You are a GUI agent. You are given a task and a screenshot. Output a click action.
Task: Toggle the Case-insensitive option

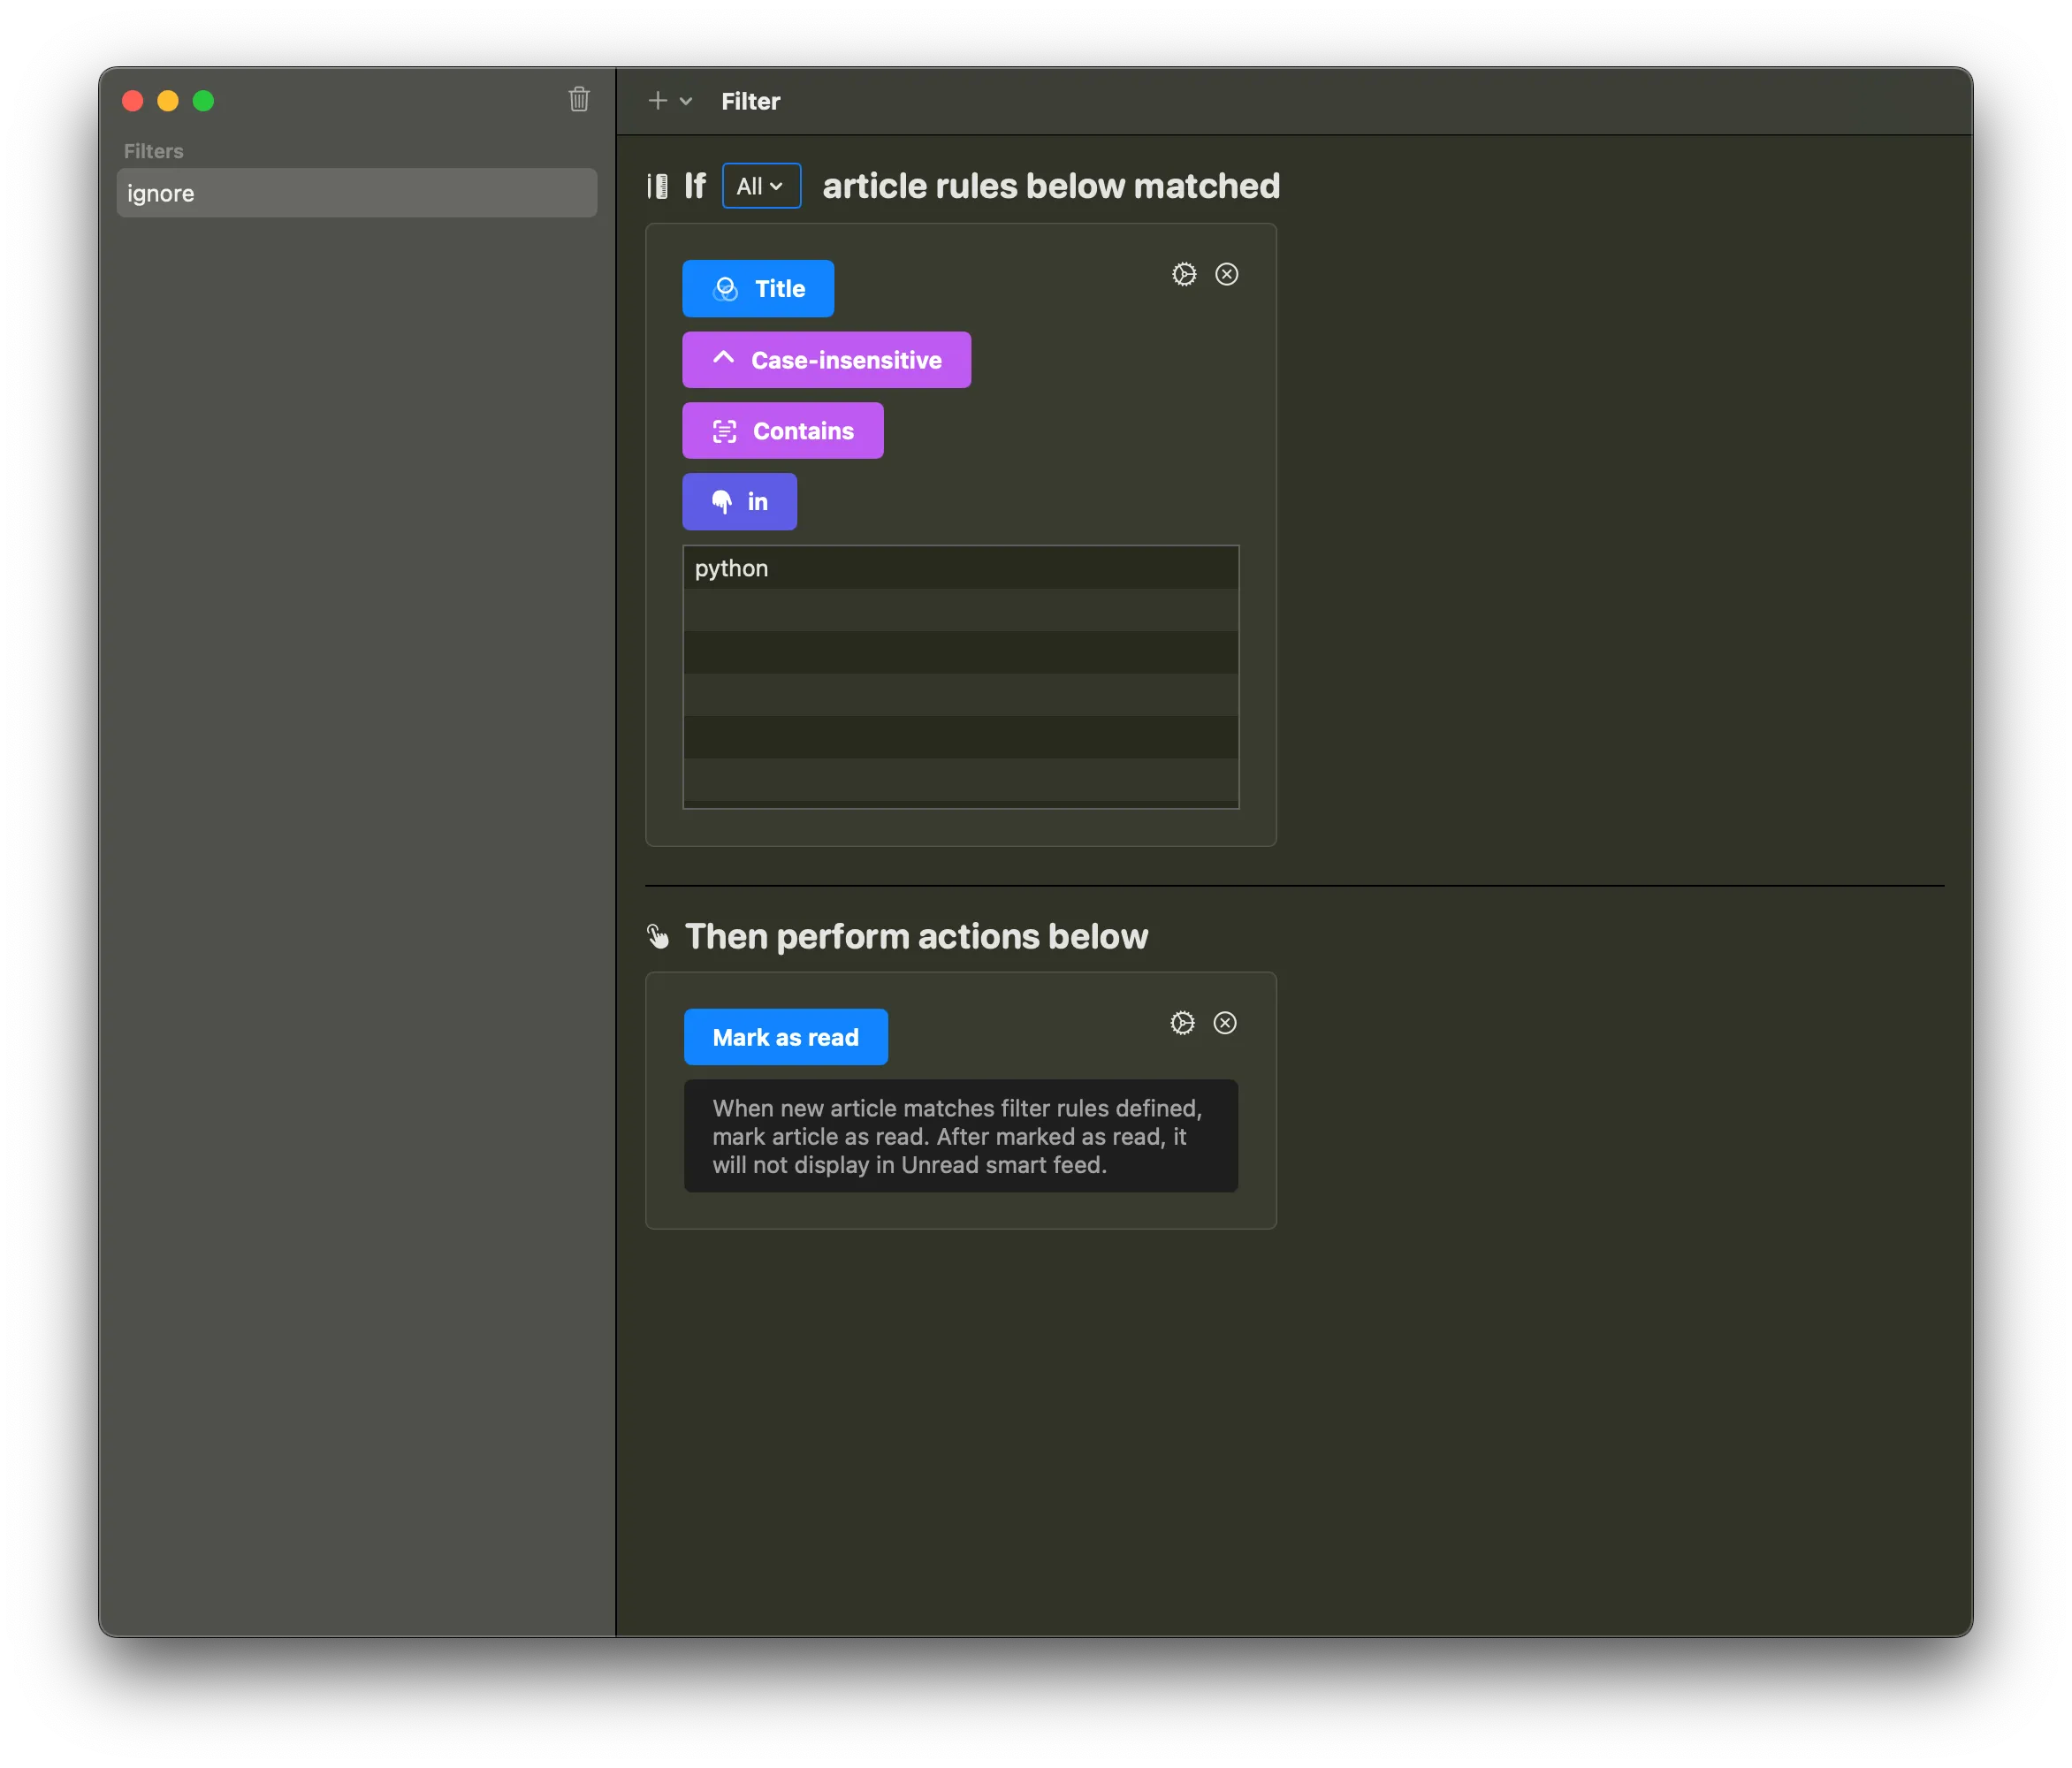click(826, 360)
